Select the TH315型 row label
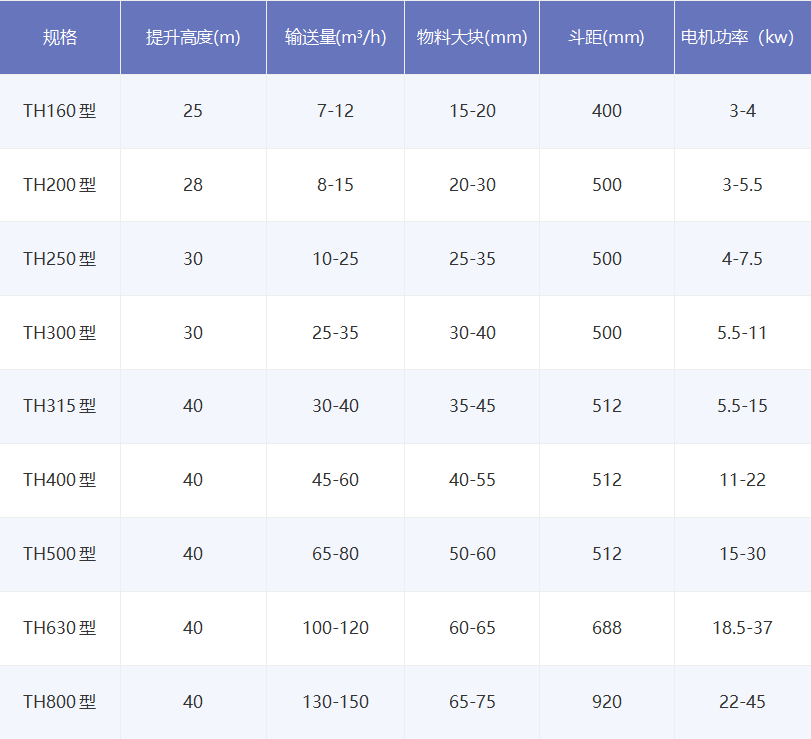Image resolution: width=811 pixels, height=739 pixels. [60, 407]
